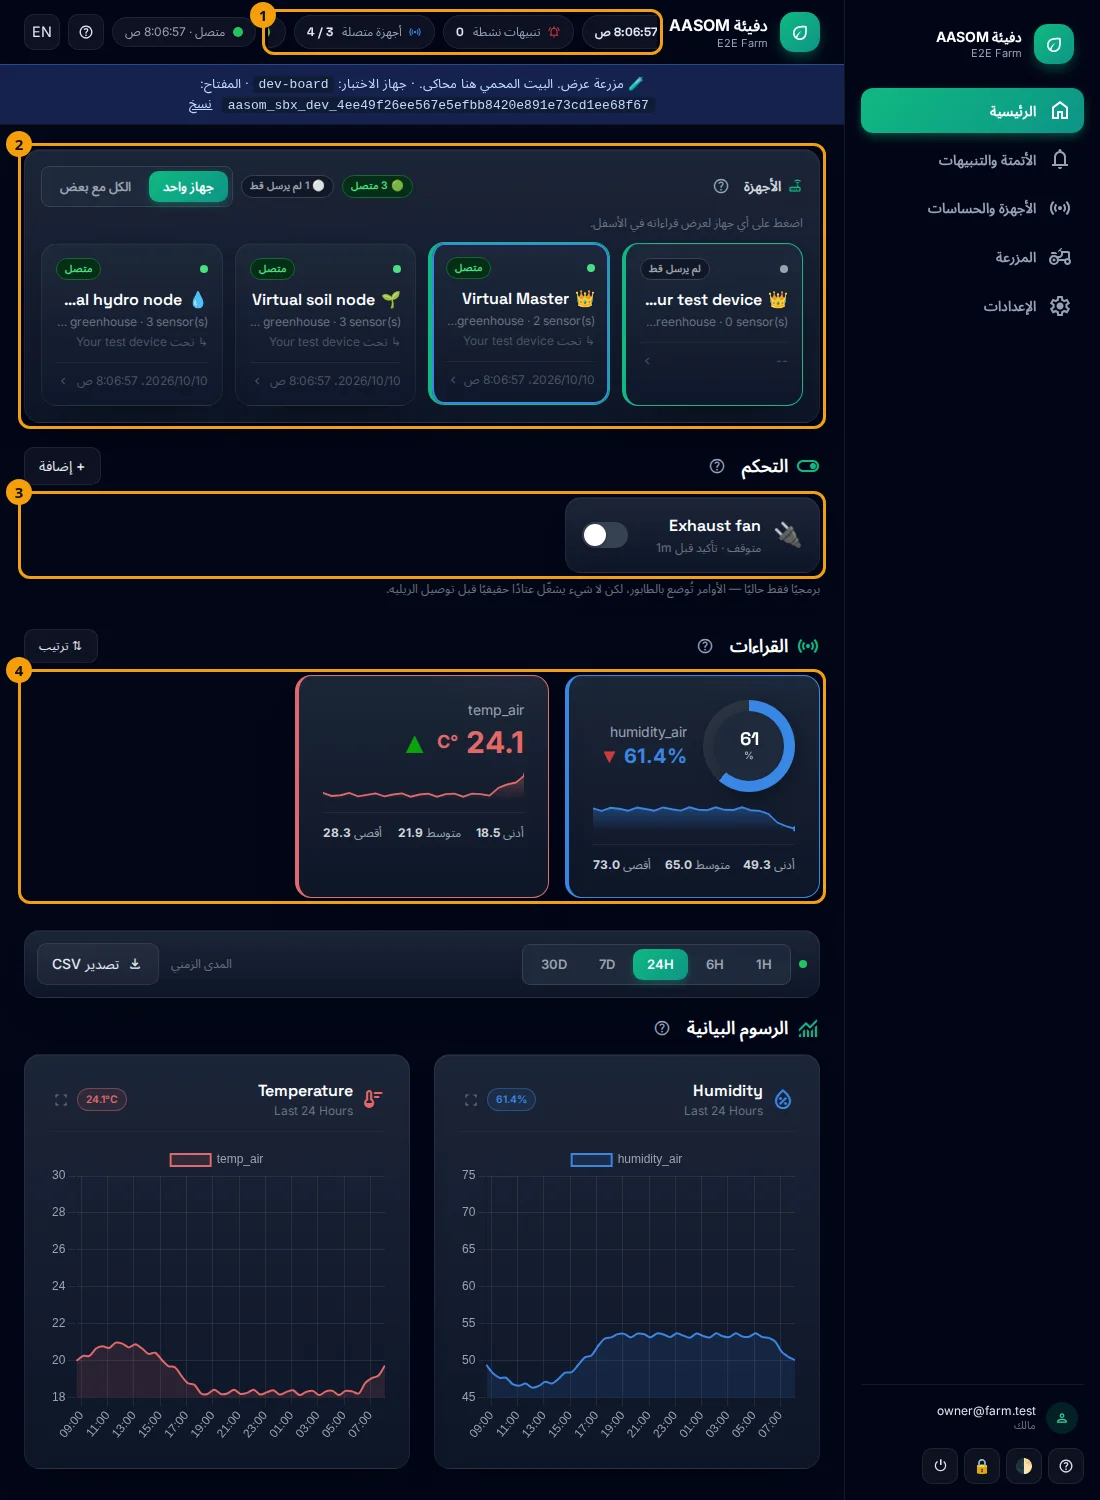
Task: Expand the Virtual Master device card chevron
Action: 453,380
